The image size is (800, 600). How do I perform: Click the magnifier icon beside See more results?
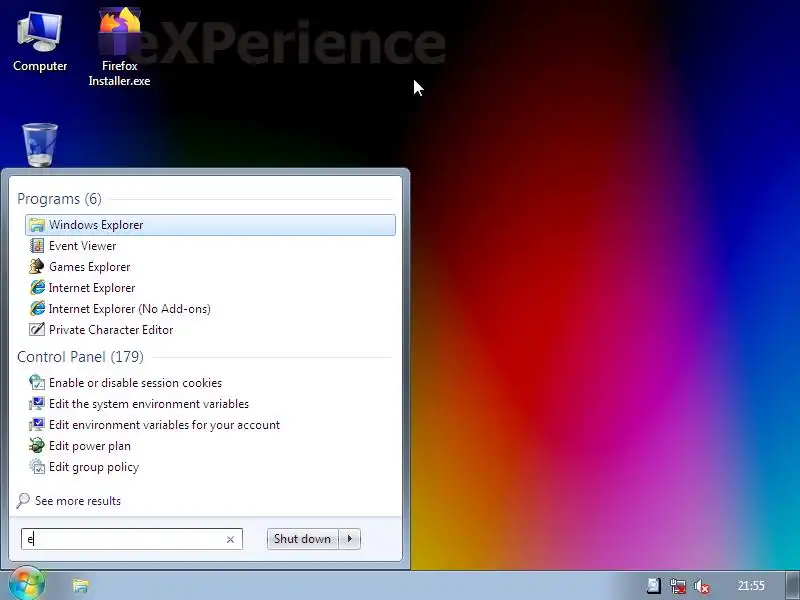23,501
